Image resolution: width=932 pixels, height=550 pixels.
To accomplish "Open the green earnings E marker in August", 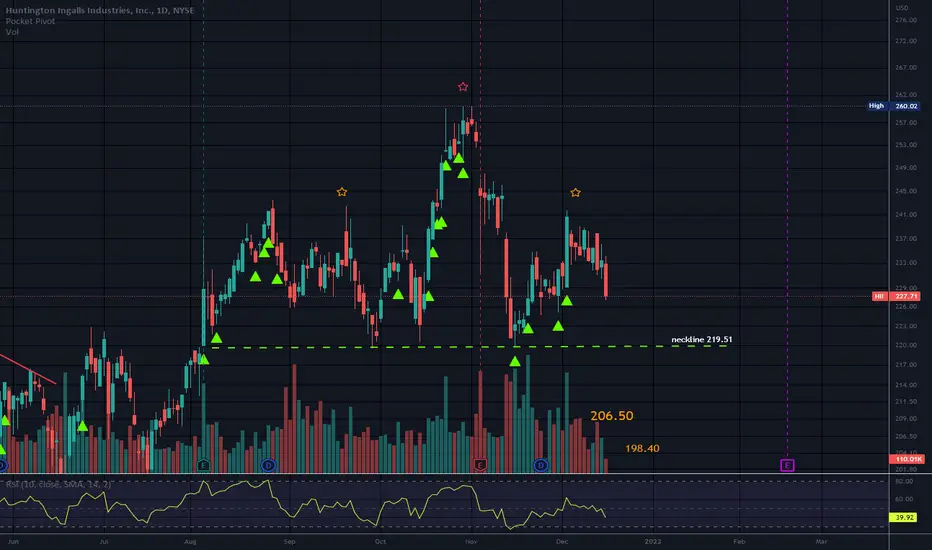I will (x=203, y=465).
